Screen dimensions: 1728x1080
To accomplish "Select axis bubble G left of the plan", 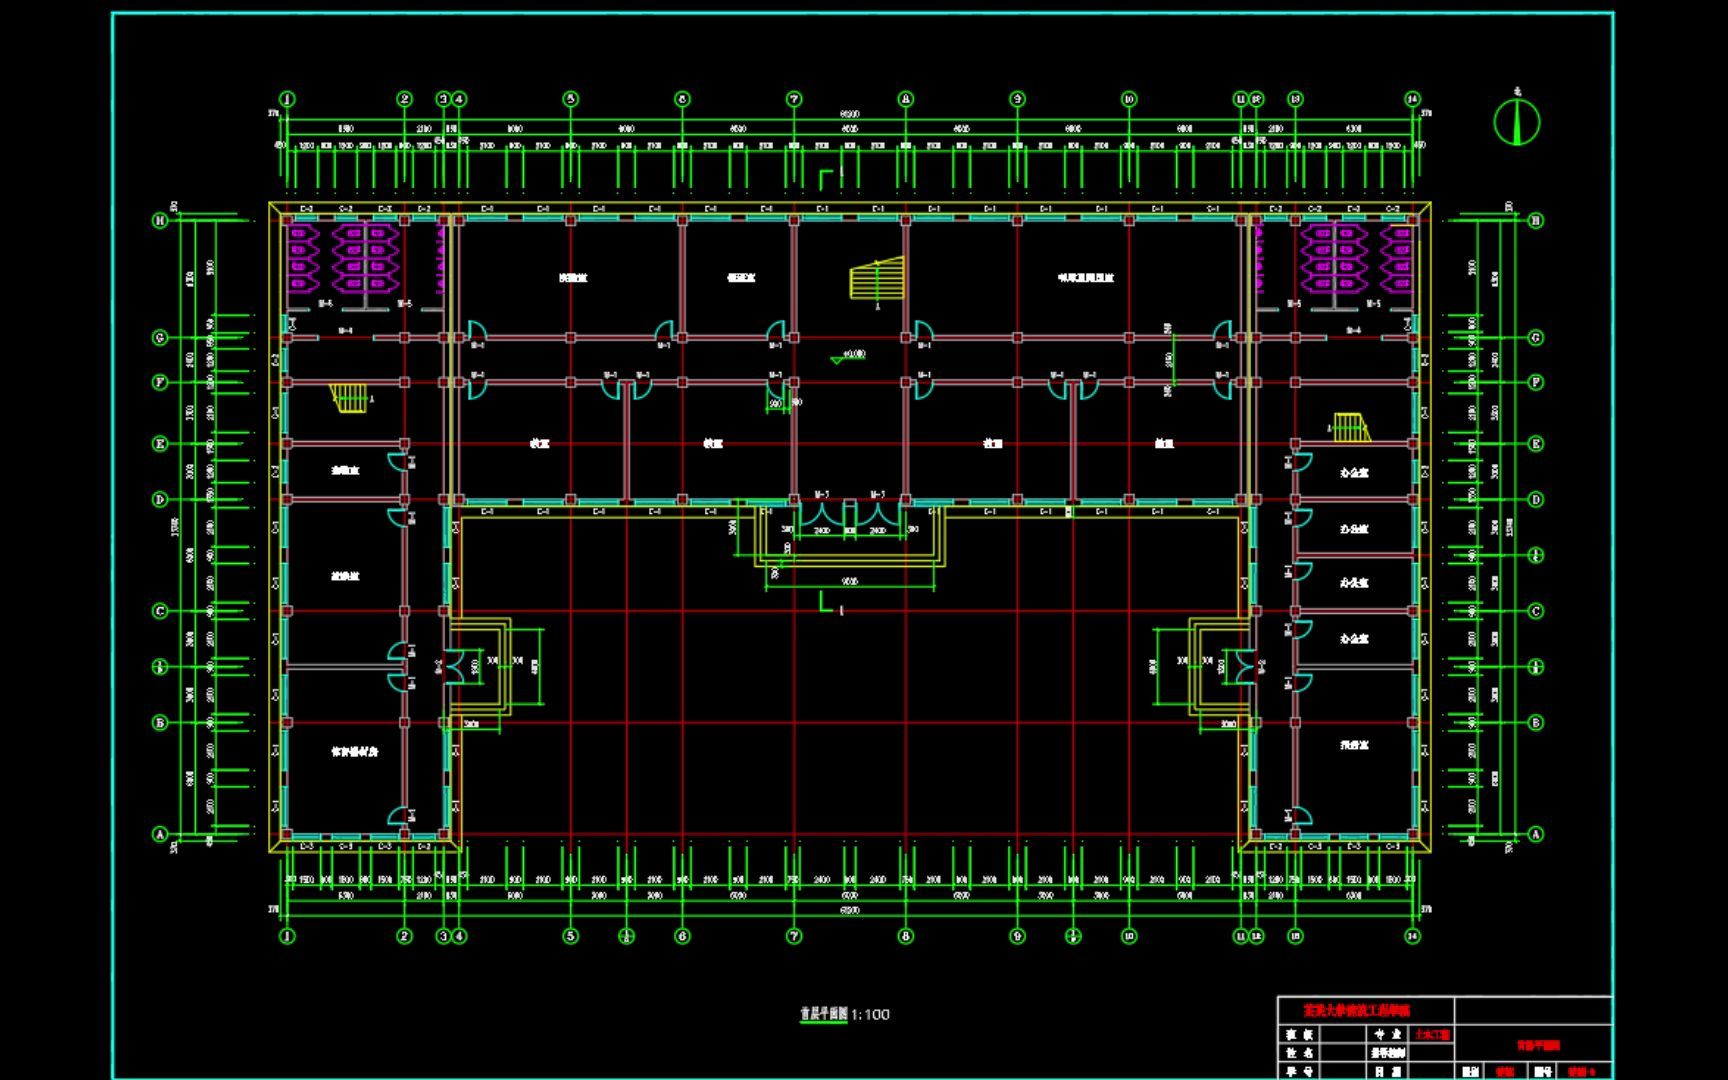I will point(160,338).
